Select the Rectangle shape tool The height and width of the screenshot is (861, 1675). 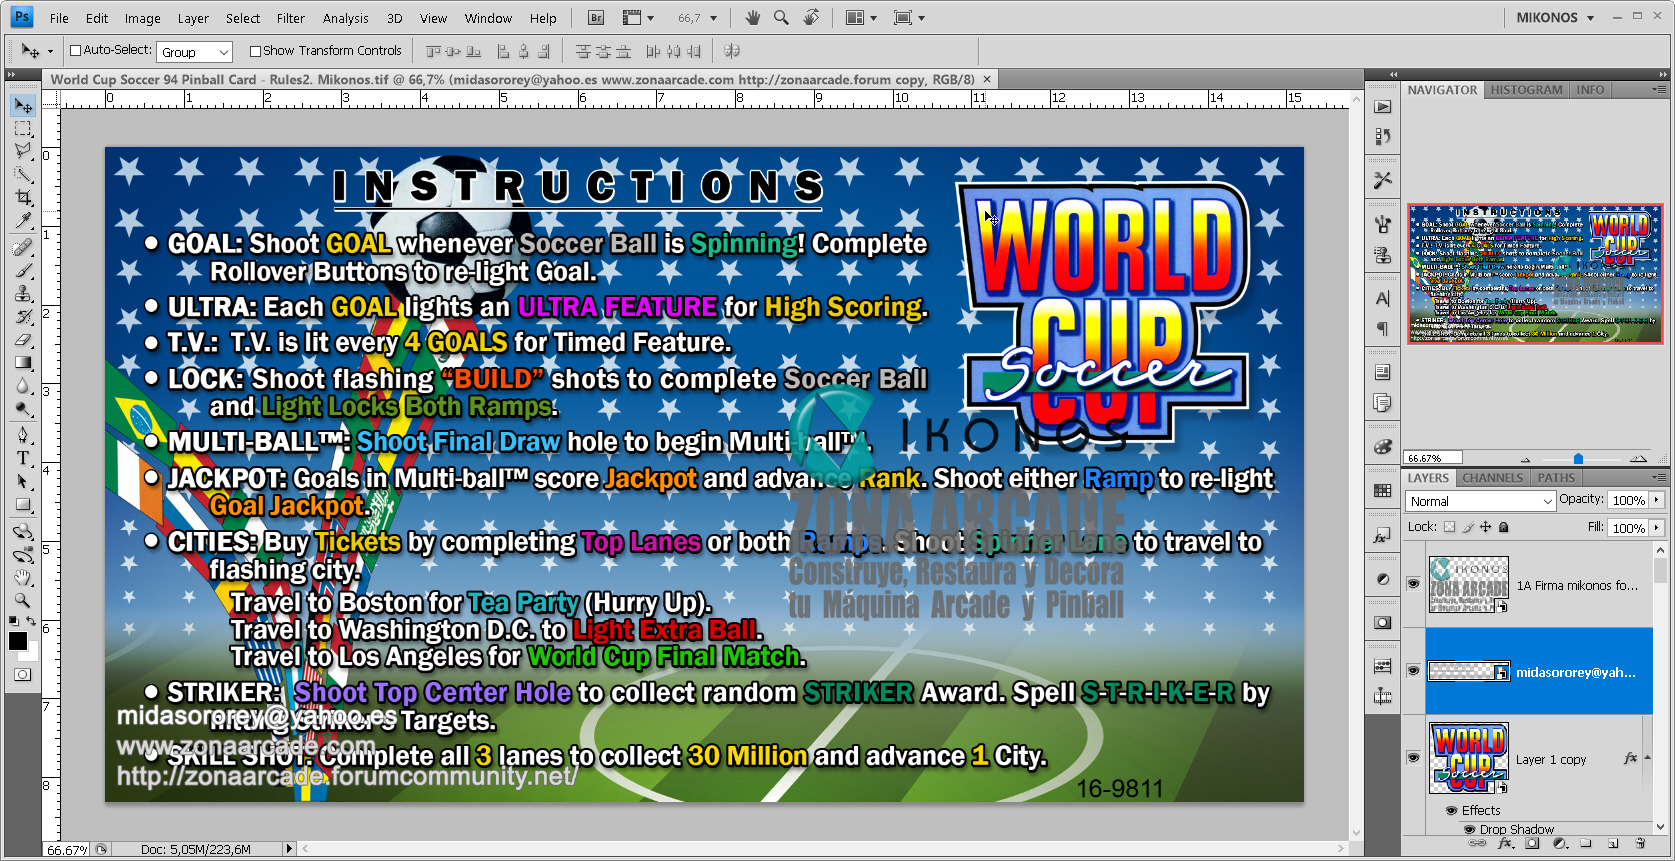click(x=23, y=504)
